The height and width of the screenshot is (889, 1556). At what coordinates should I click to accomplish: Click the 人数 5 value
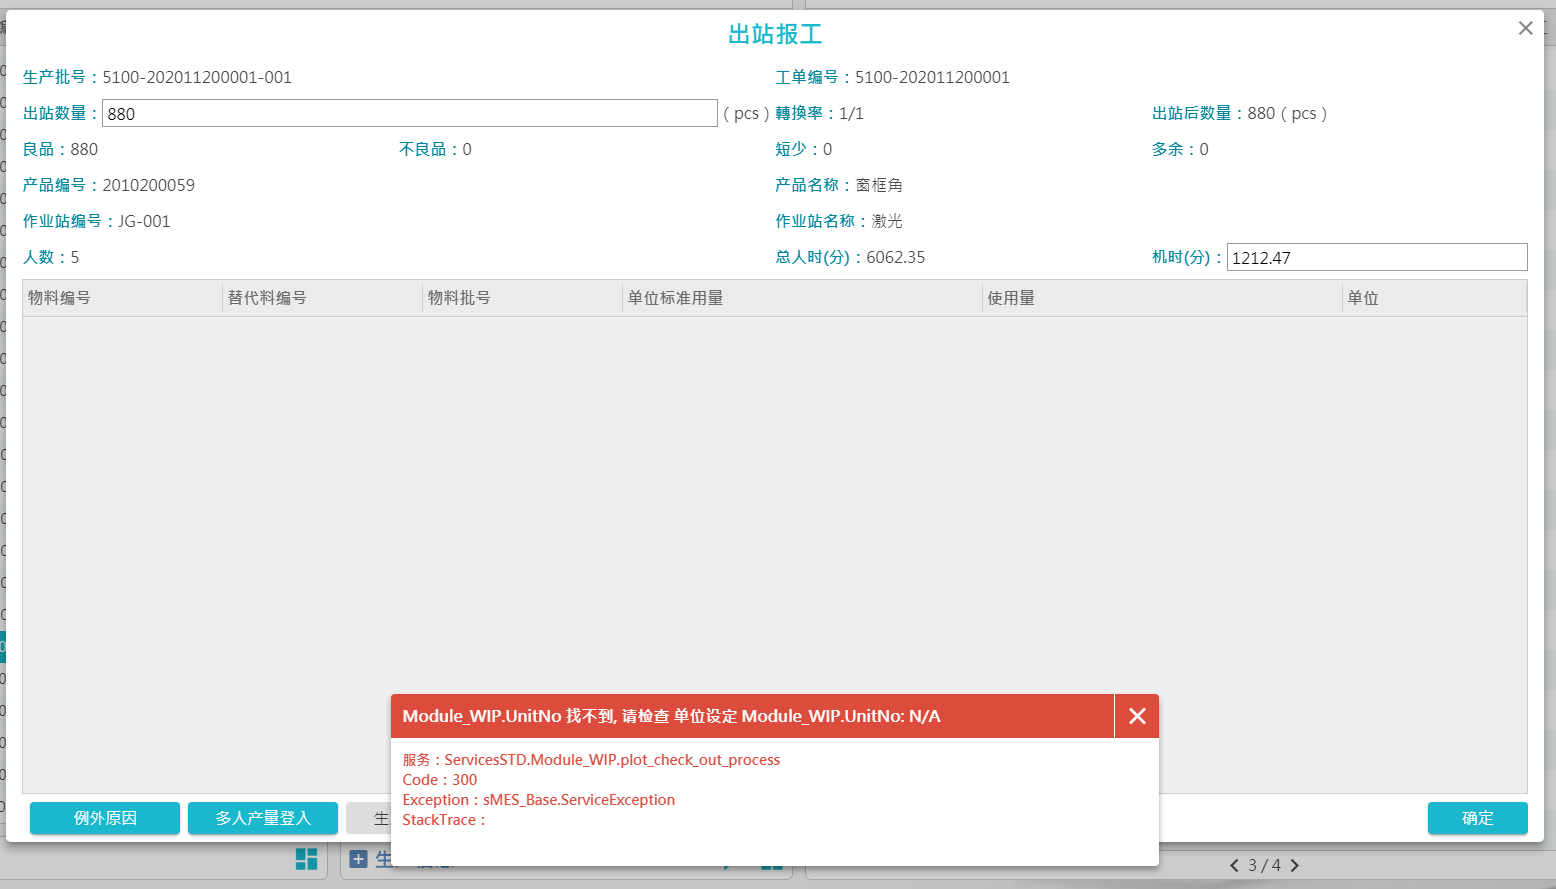coord(75,257)
